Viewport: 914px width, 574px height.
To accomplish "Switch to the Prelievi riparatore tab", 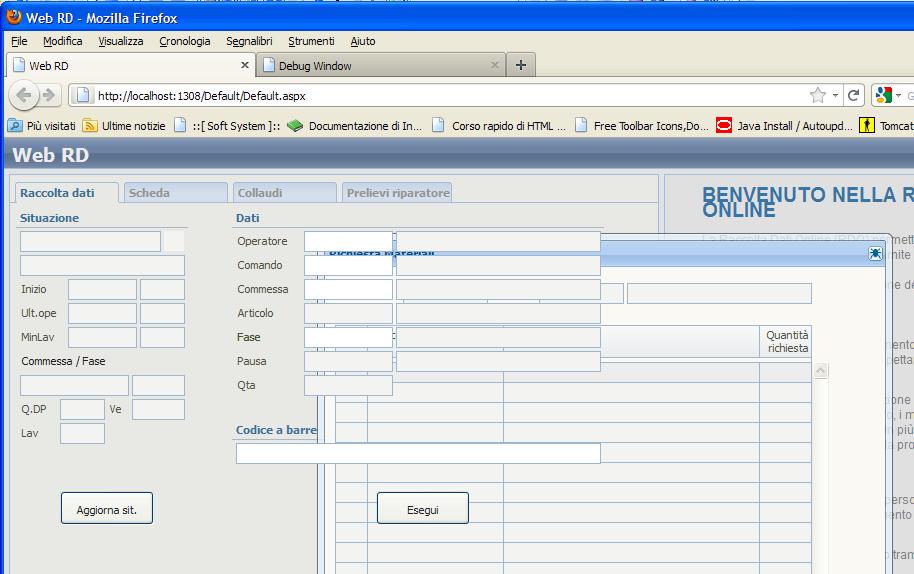I will tap(397, 193).
